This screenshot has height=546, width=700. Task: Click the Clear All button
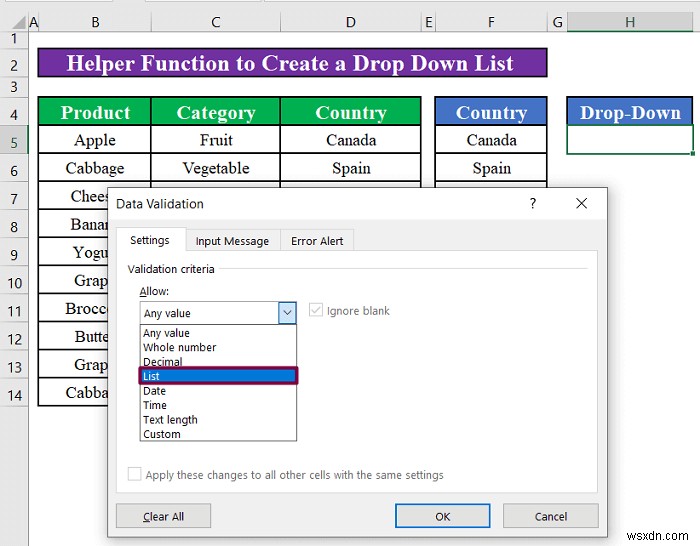tap(163, 517)
